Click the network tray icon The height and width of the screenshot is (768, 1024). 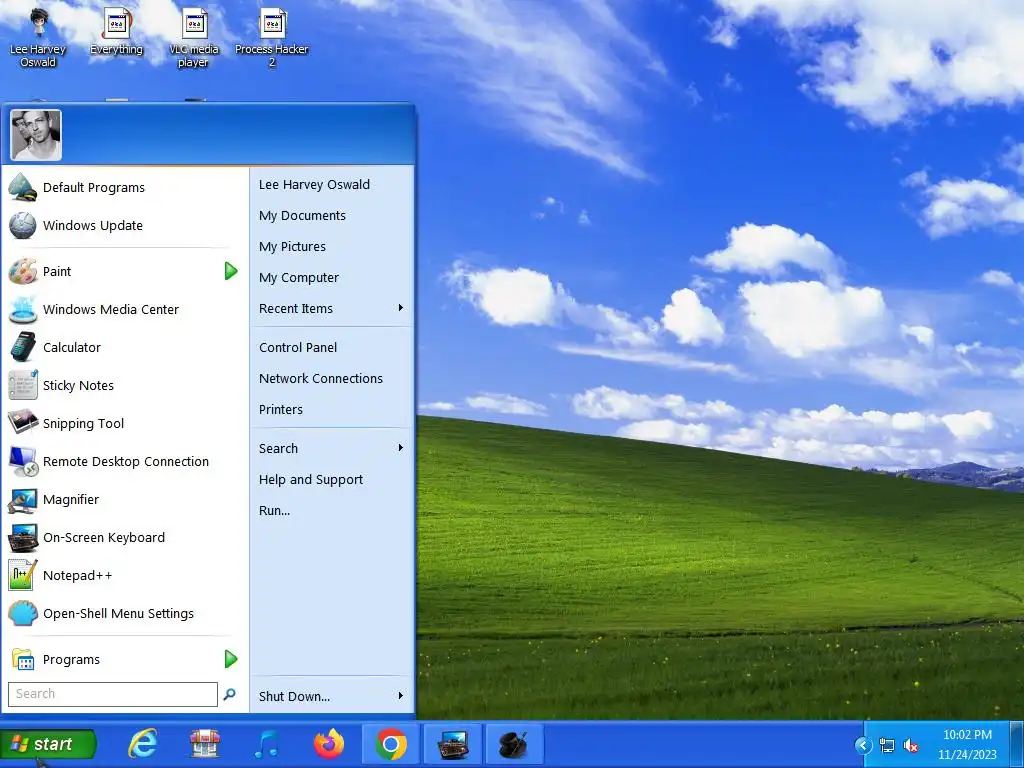pos(887,745)
